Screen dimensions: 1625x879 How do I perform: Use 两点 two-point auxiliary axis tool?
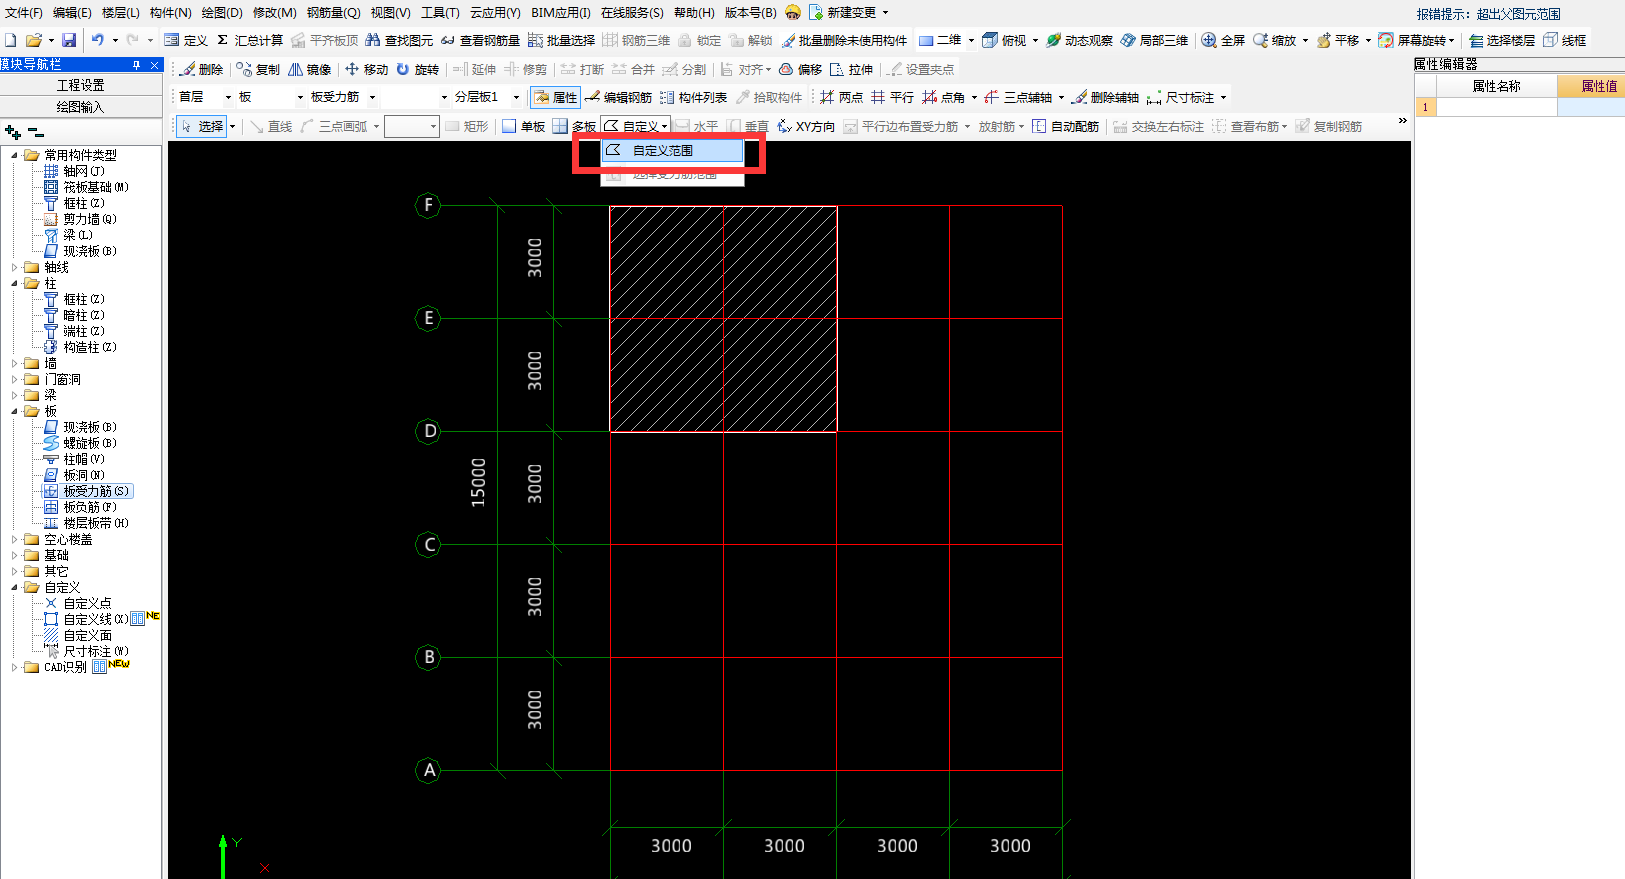coord(841,97)
